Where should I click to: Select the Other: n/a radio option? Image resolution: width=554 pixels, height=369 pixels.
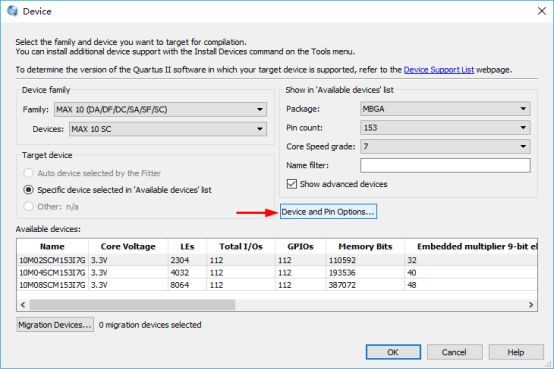coord(28,206)
